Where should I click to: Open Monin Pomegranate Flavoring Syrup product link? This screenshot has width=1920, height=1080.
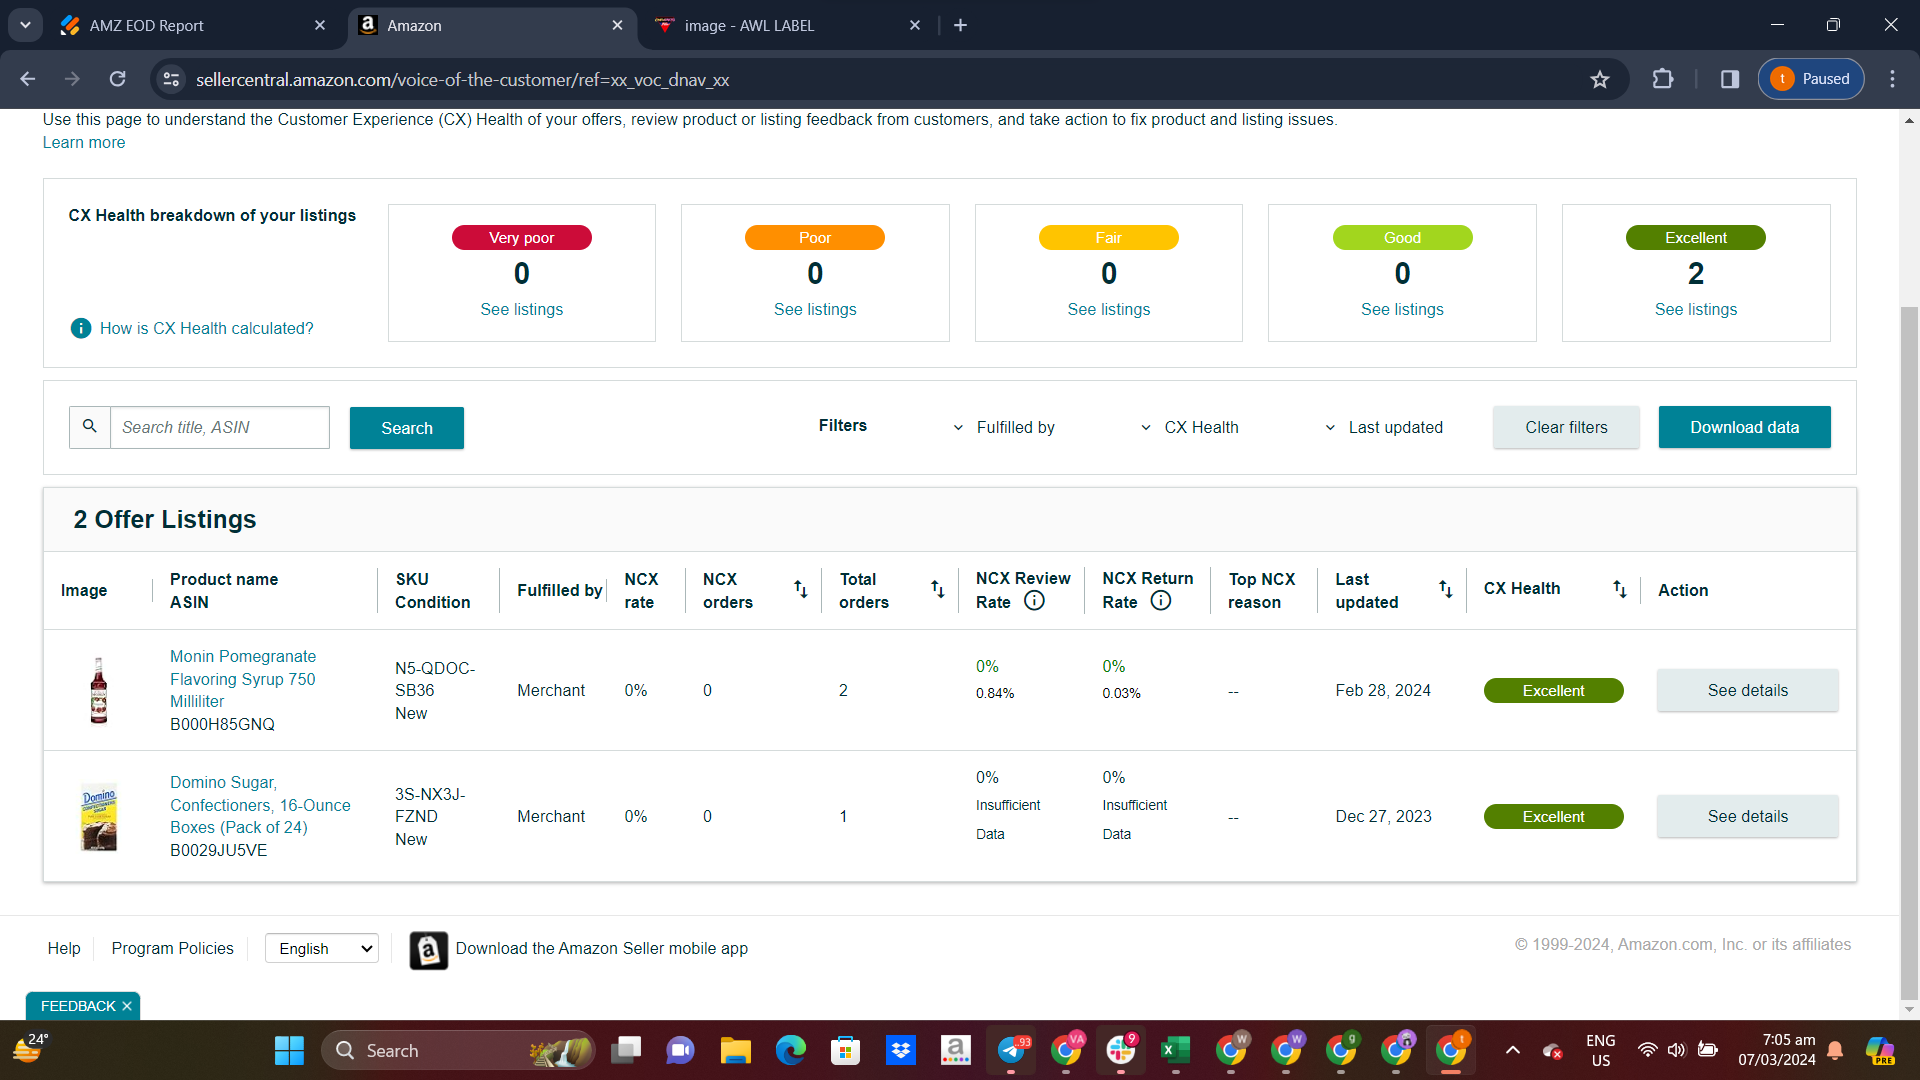pyautogui.click(x=243, y=678)
